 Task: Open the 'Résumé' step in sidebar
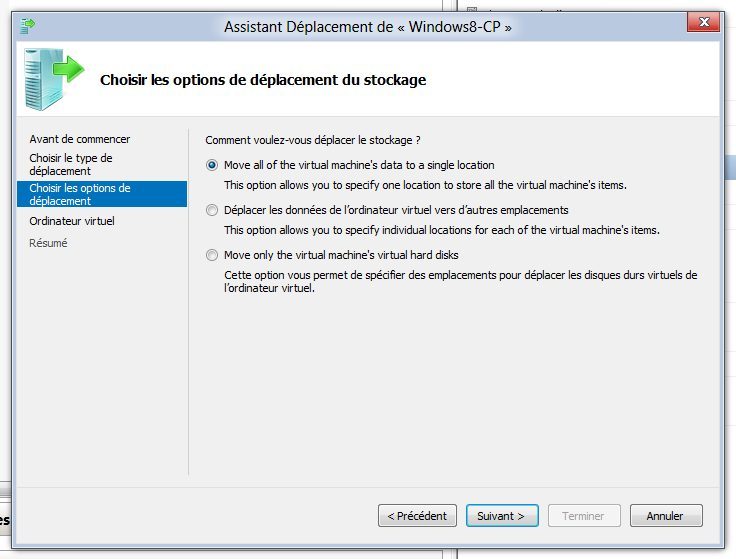tap(48, 243)
